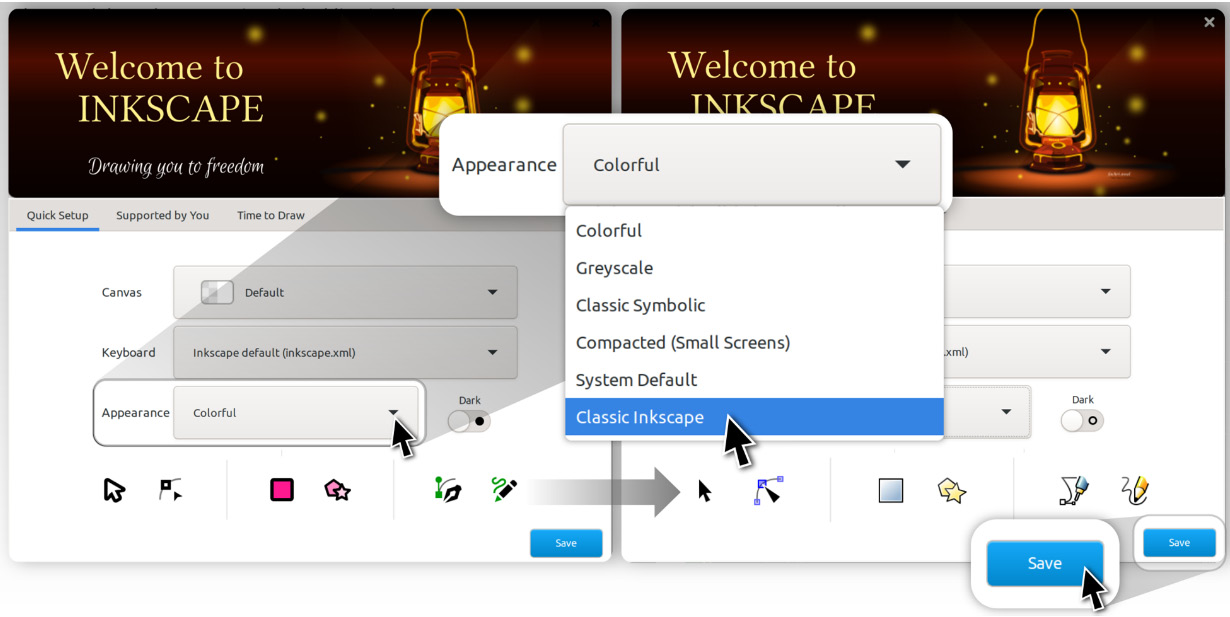Screen dimensions: 1230x617
Task: Choose Classic Symbolic from the list
Action: [x=754, y=305]
